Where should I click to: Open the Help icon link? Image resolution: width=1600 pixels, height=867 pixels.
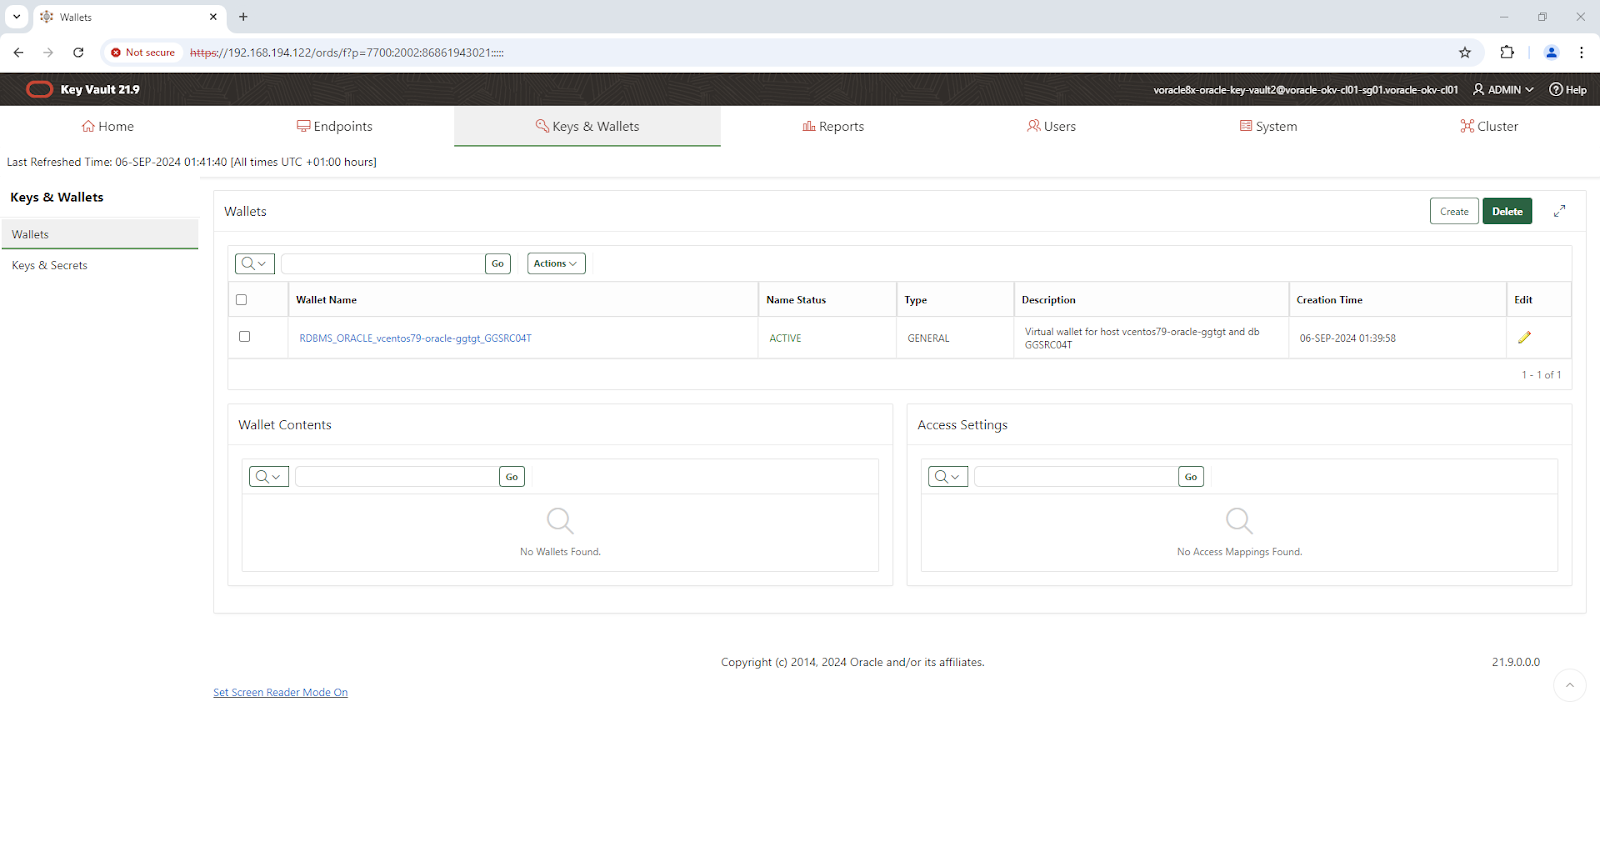tap(1567, 90)
